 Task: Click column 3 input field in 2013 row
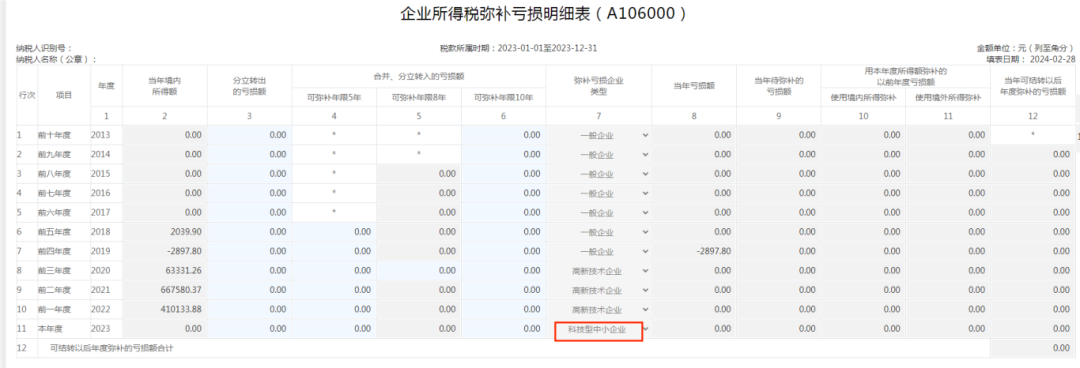pyautogui.click(x=249, y=135)
